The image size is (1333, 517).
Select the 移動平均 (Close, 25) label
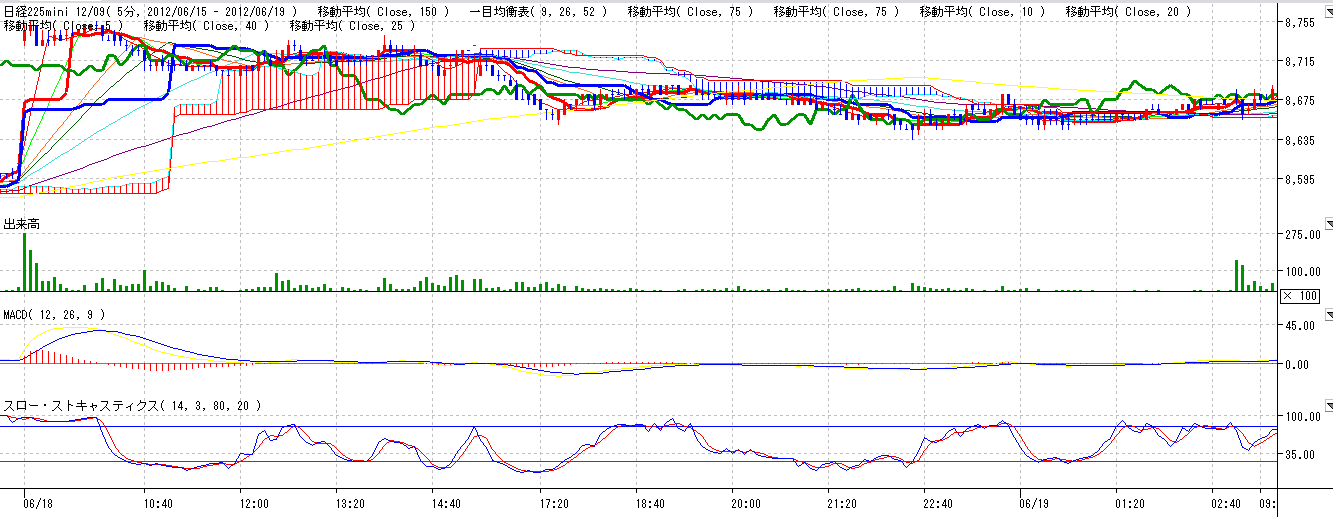(x=352, y=25)
